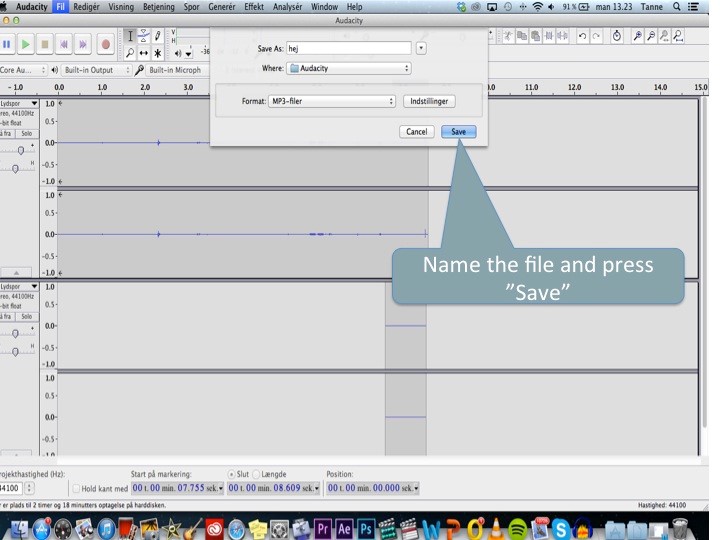Click the Fit Project zoom icon
Viewport: 720px width, 540px height.
pos(678,36)
